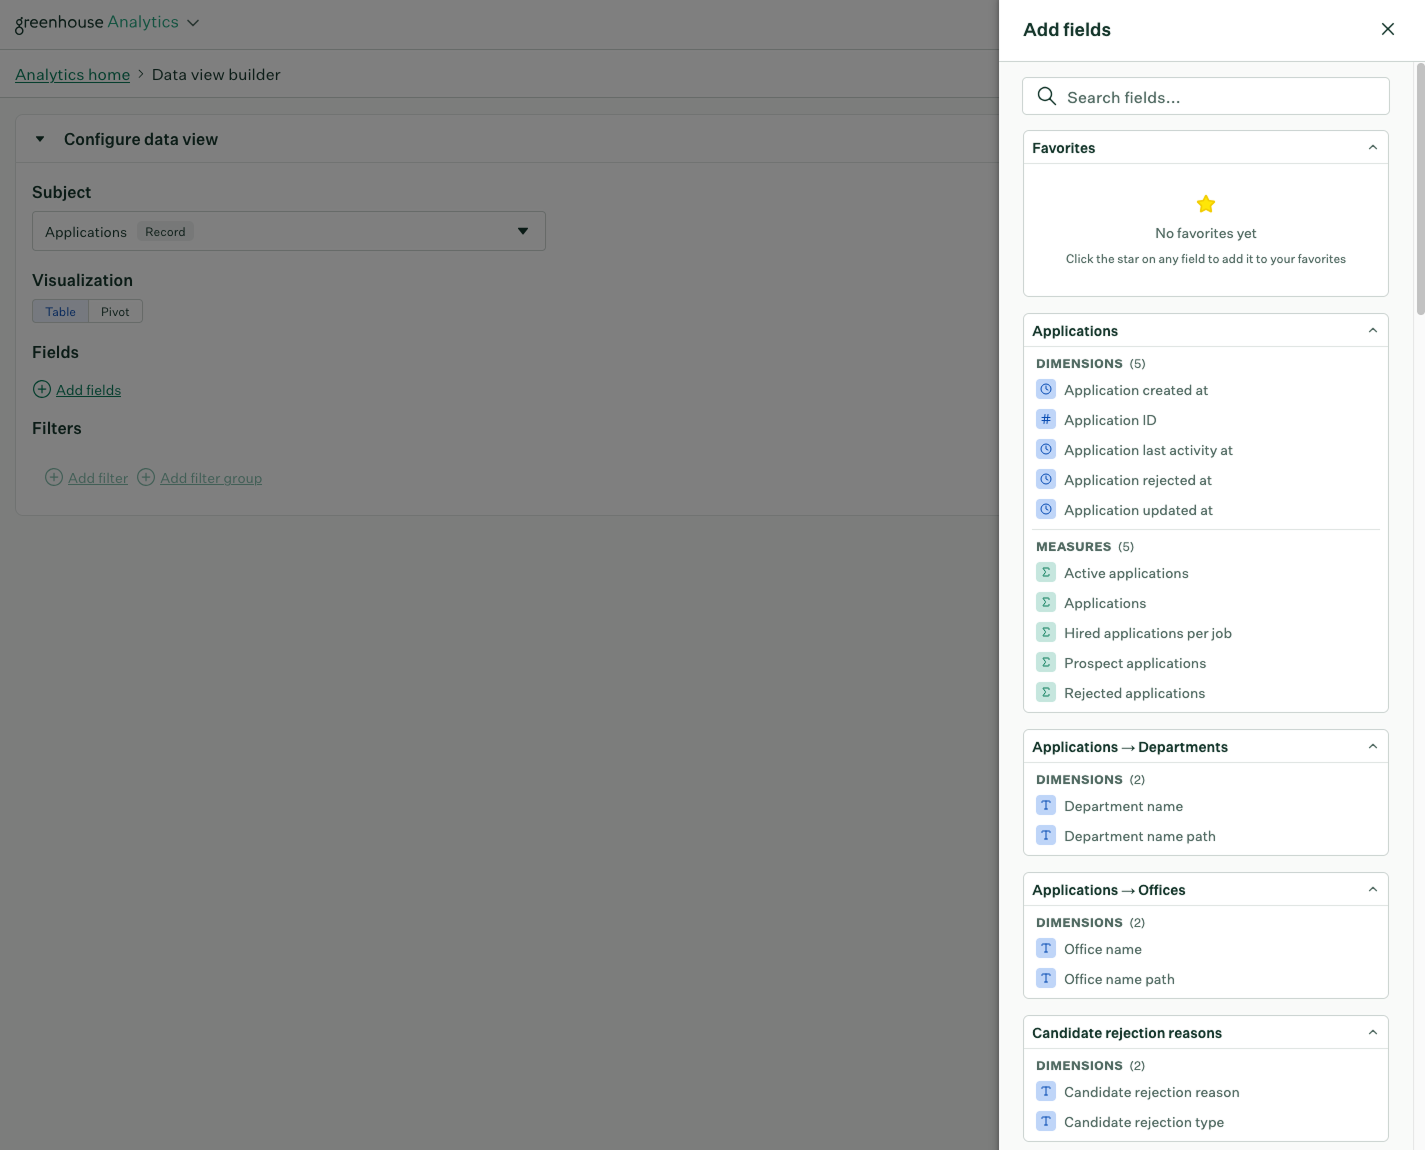Click the panel vertical scrollbar

point(1420,189)
